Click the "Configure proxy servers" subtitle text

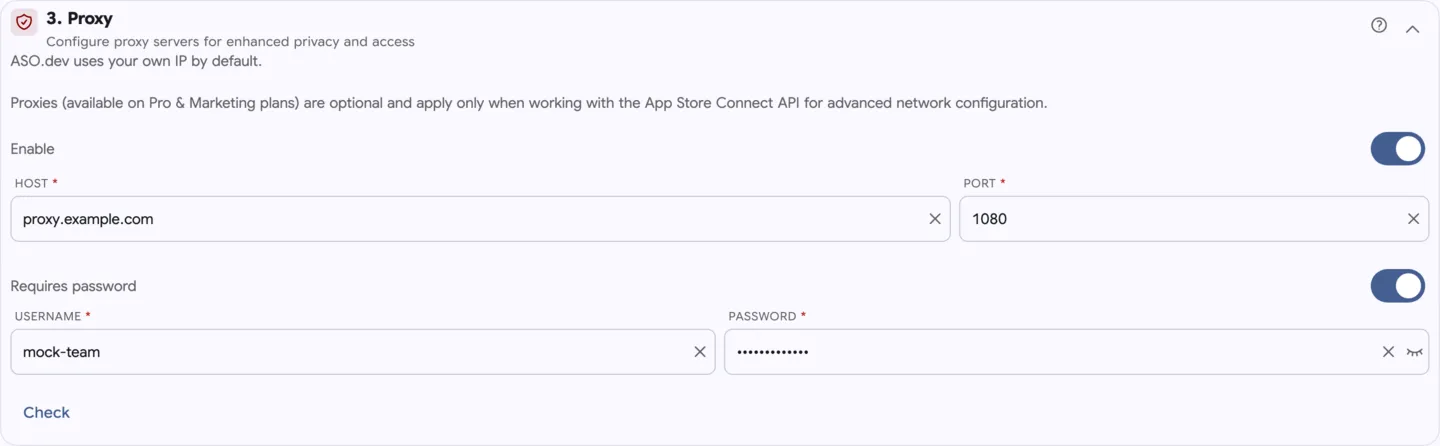point(230,42)
